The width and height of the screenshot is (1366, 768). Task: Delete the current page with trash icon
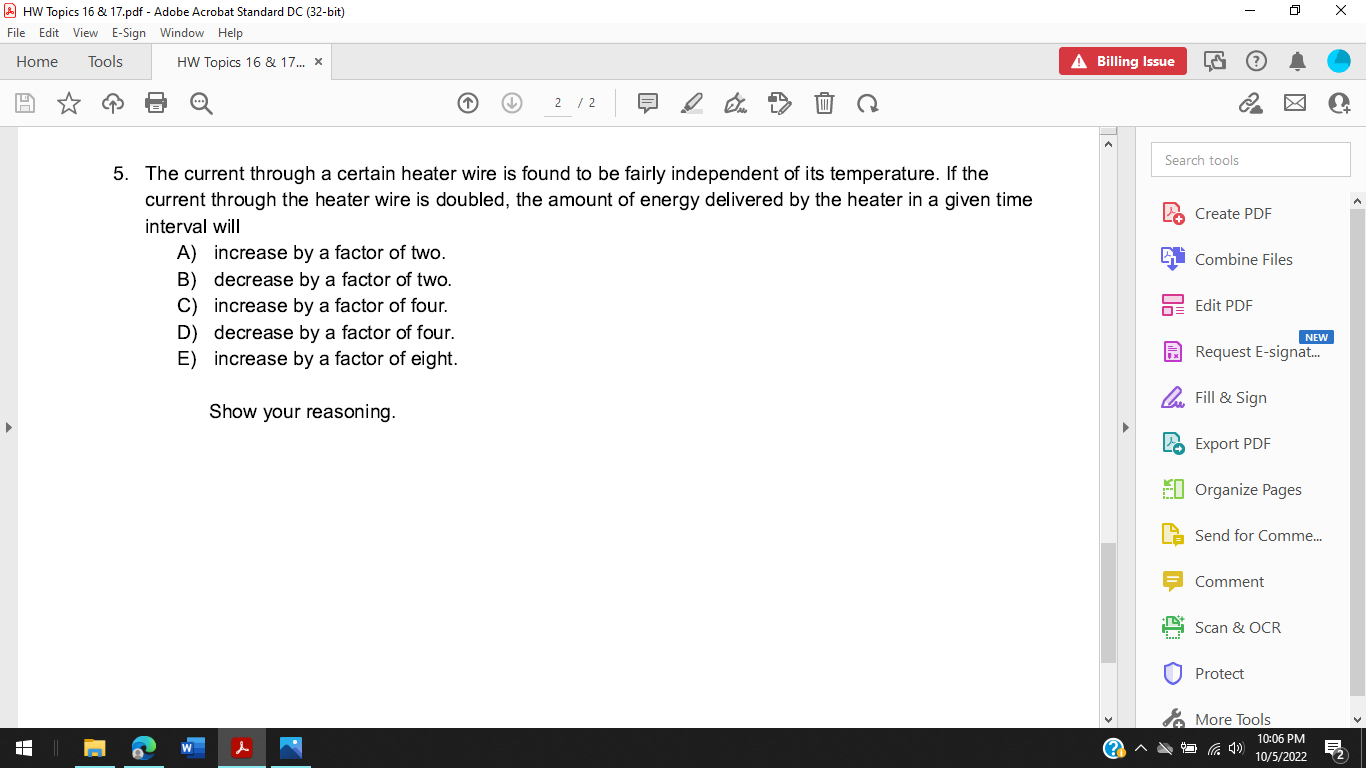tap(824, 103)
